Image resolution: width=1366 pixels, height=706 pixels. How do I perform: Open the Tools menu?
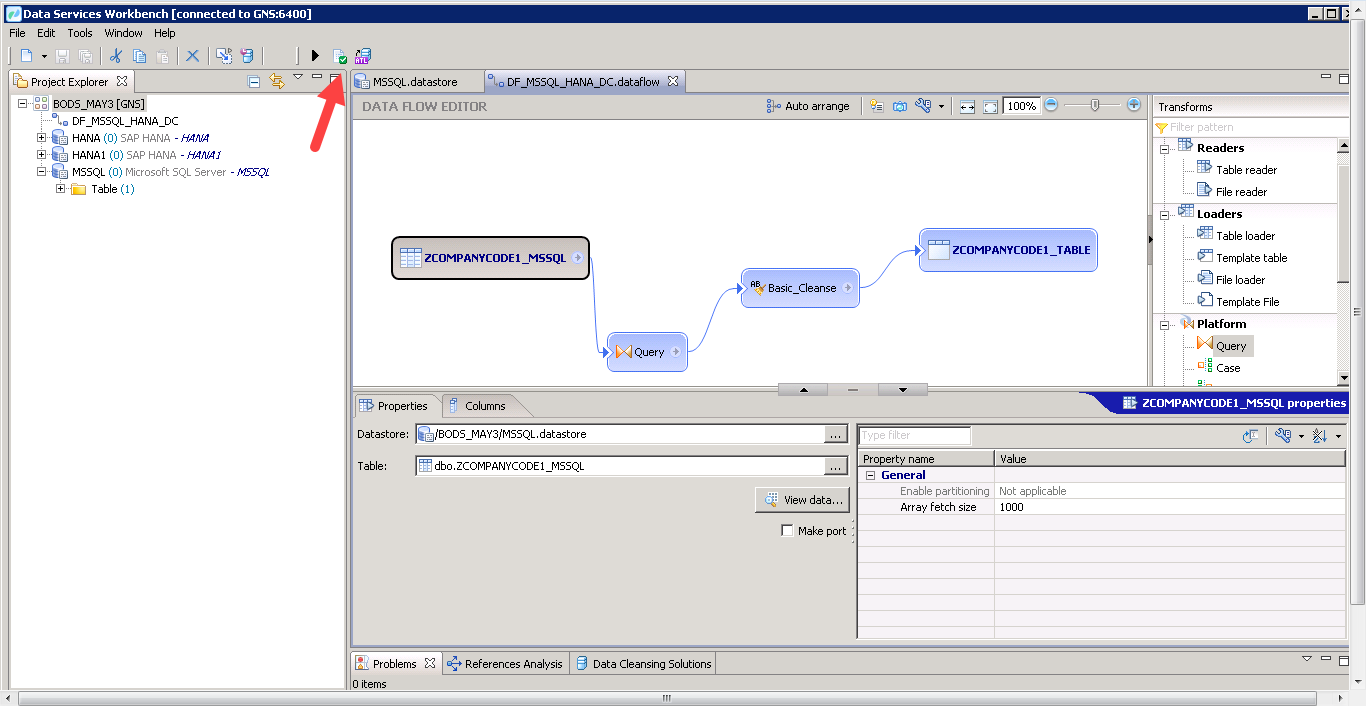pyautogui.click(x=80, y=33)
